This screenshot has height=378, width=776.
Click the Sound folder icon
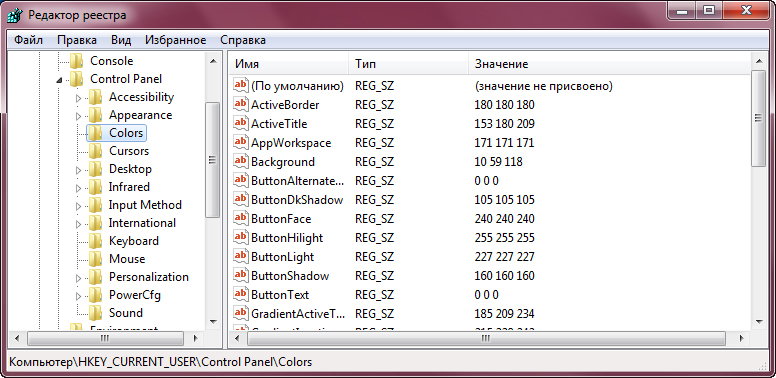(96, 313)
